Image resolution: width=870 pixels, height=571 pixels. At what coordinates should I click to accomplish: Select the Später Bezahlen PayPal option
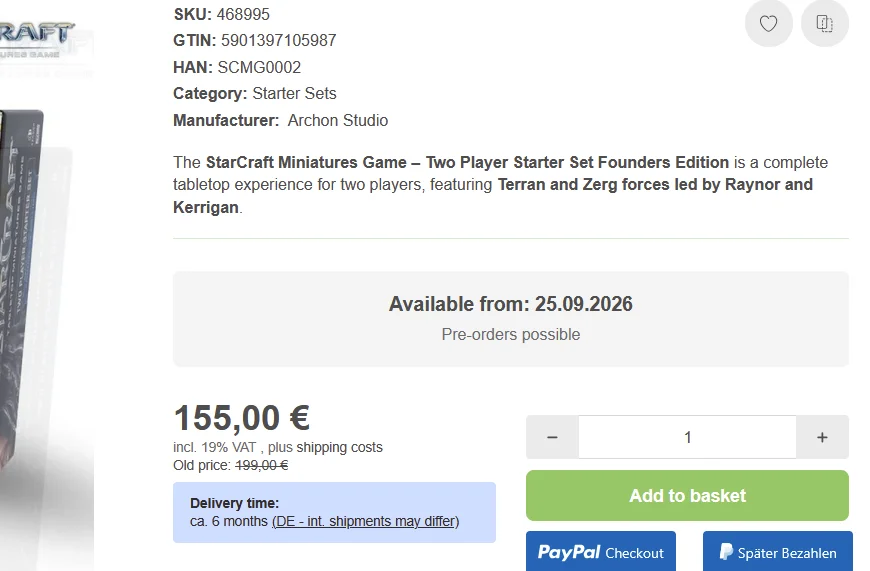pos(778,552)
